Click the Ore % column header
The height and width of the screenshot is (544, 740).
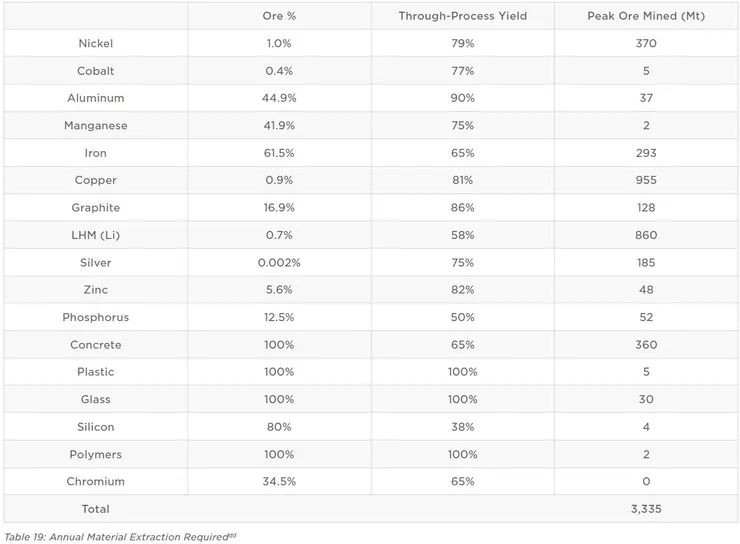(x=279, y=17)
